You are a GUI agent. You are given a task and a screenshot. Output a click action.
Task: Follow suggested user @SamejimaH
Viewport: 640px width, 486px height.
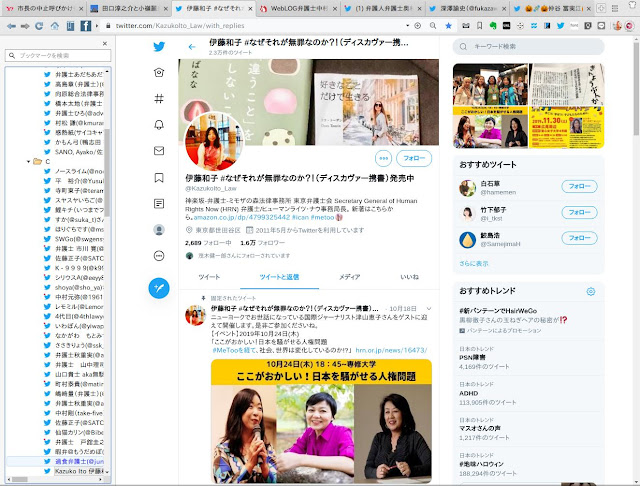click(580, 238)
